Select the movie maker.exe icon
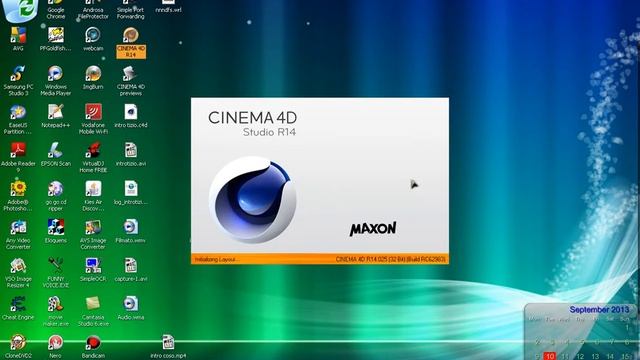This screenshot has width=640, height=360. click(56, 311)
